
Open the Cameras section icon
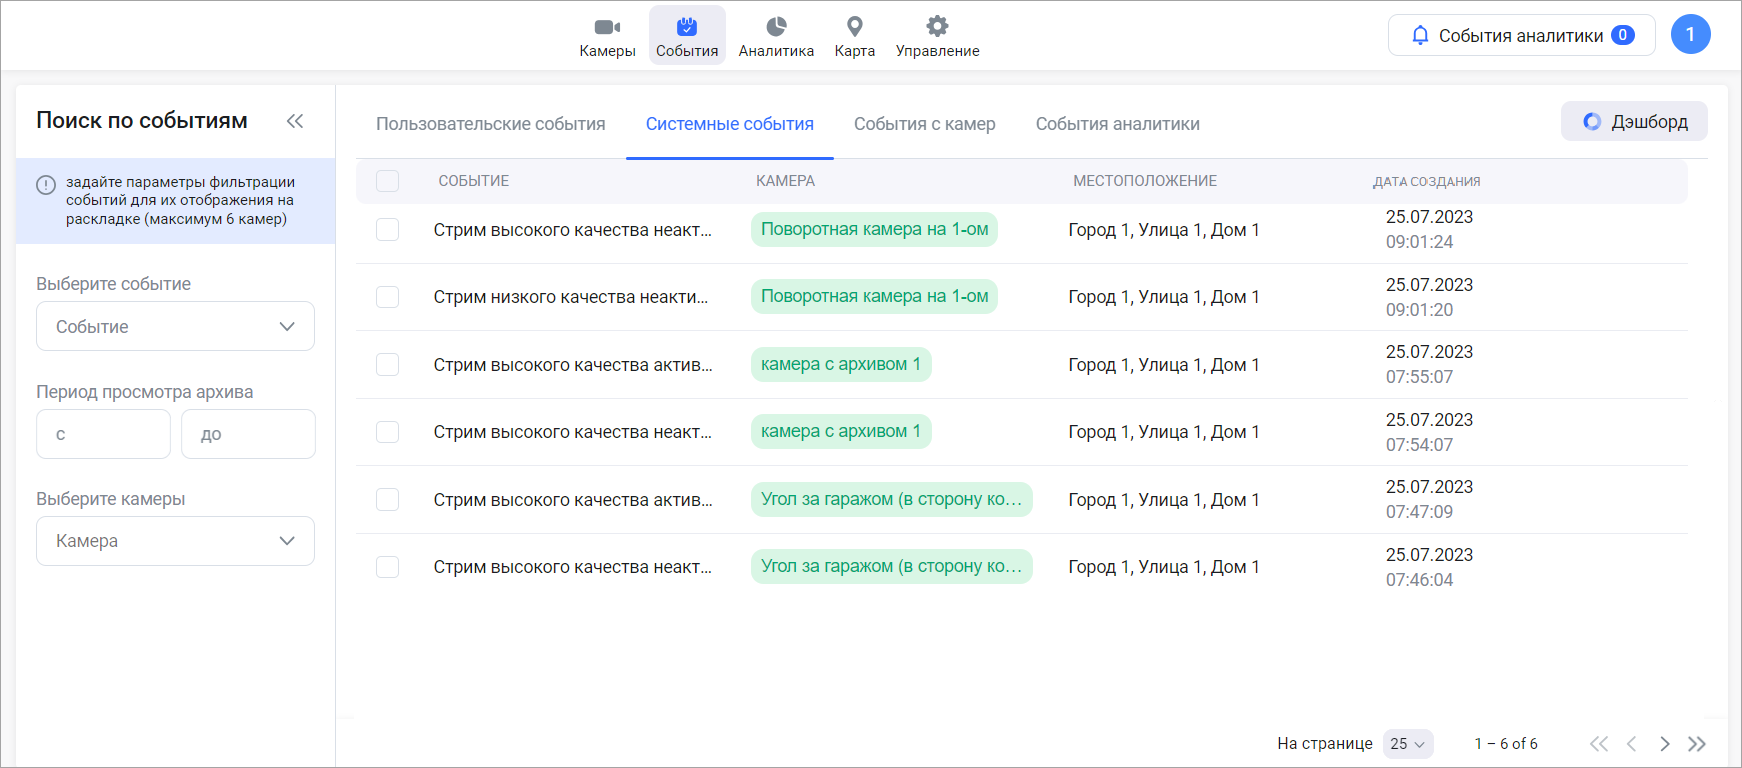pyautogui.click(x=607, y=27)
